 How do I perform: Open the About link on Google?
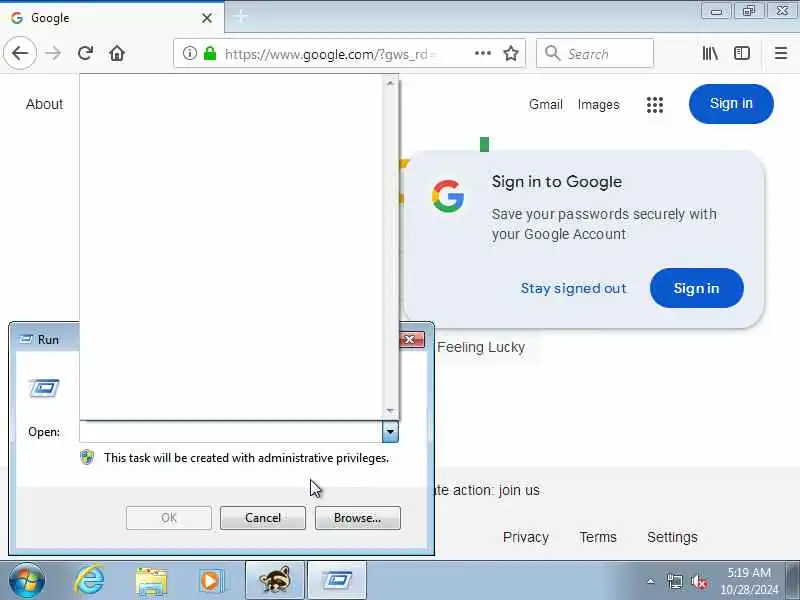[44, 104]
